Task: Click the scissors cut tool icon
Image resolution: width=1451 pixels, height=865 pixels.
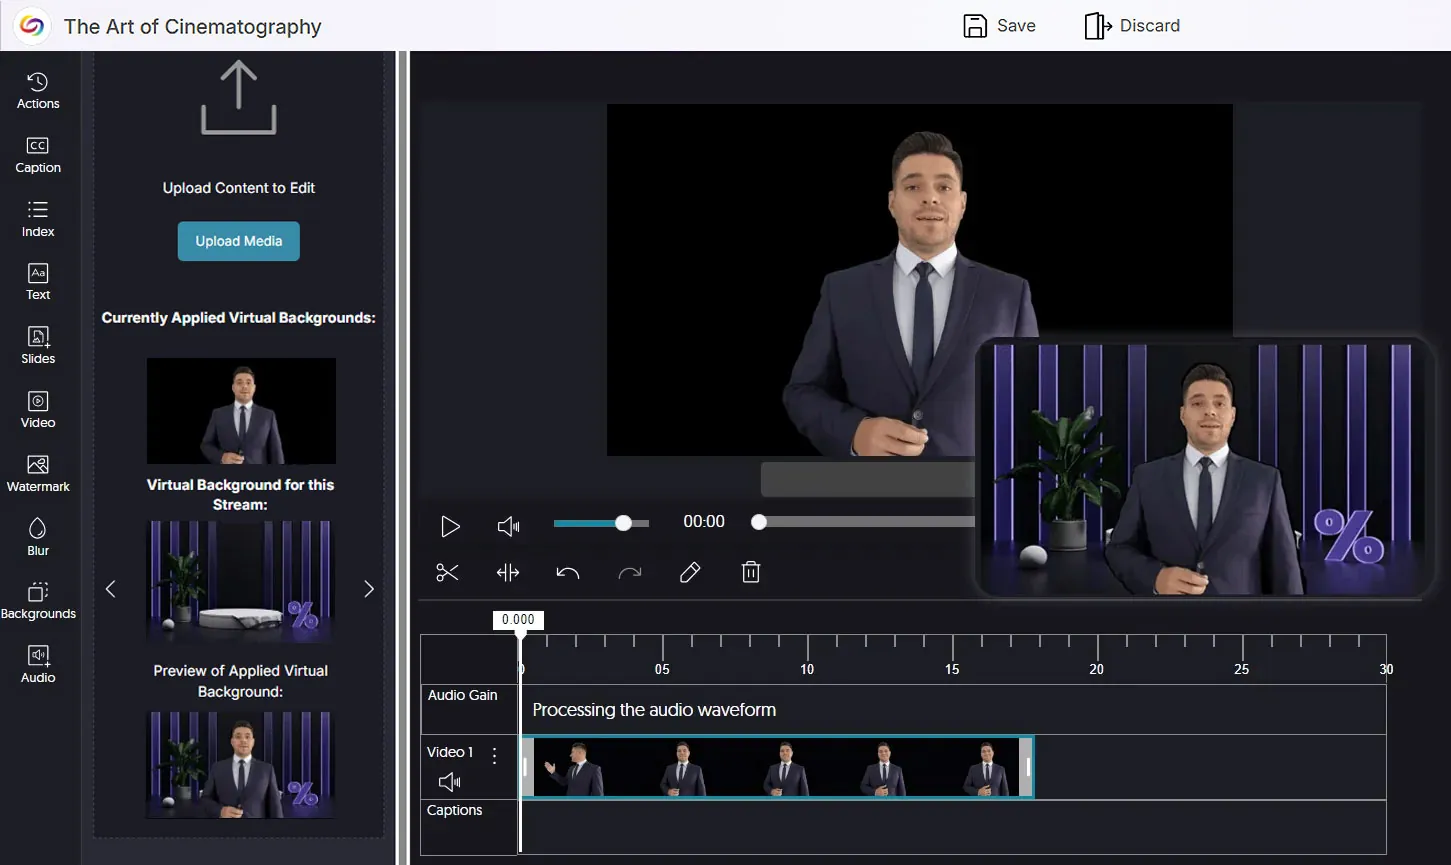Action: tap(447, 572)
